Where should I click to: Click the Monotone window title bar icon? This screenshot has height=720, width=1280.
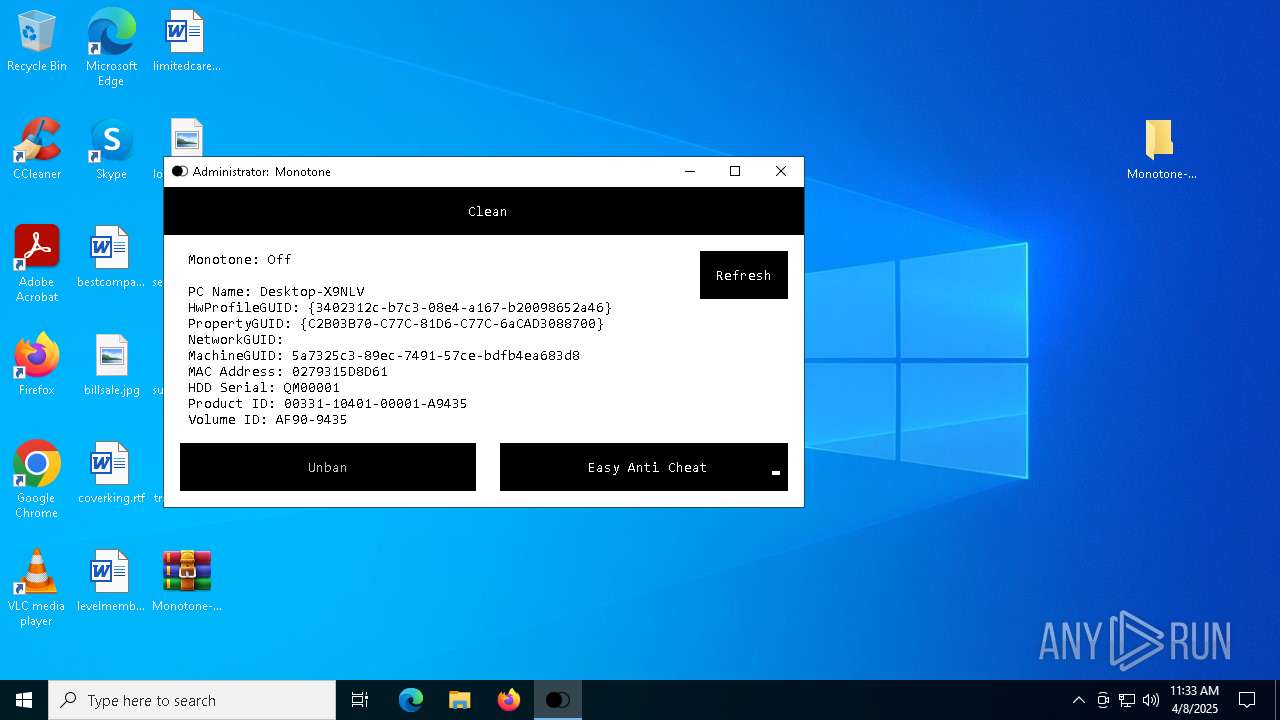click(180, 172)
